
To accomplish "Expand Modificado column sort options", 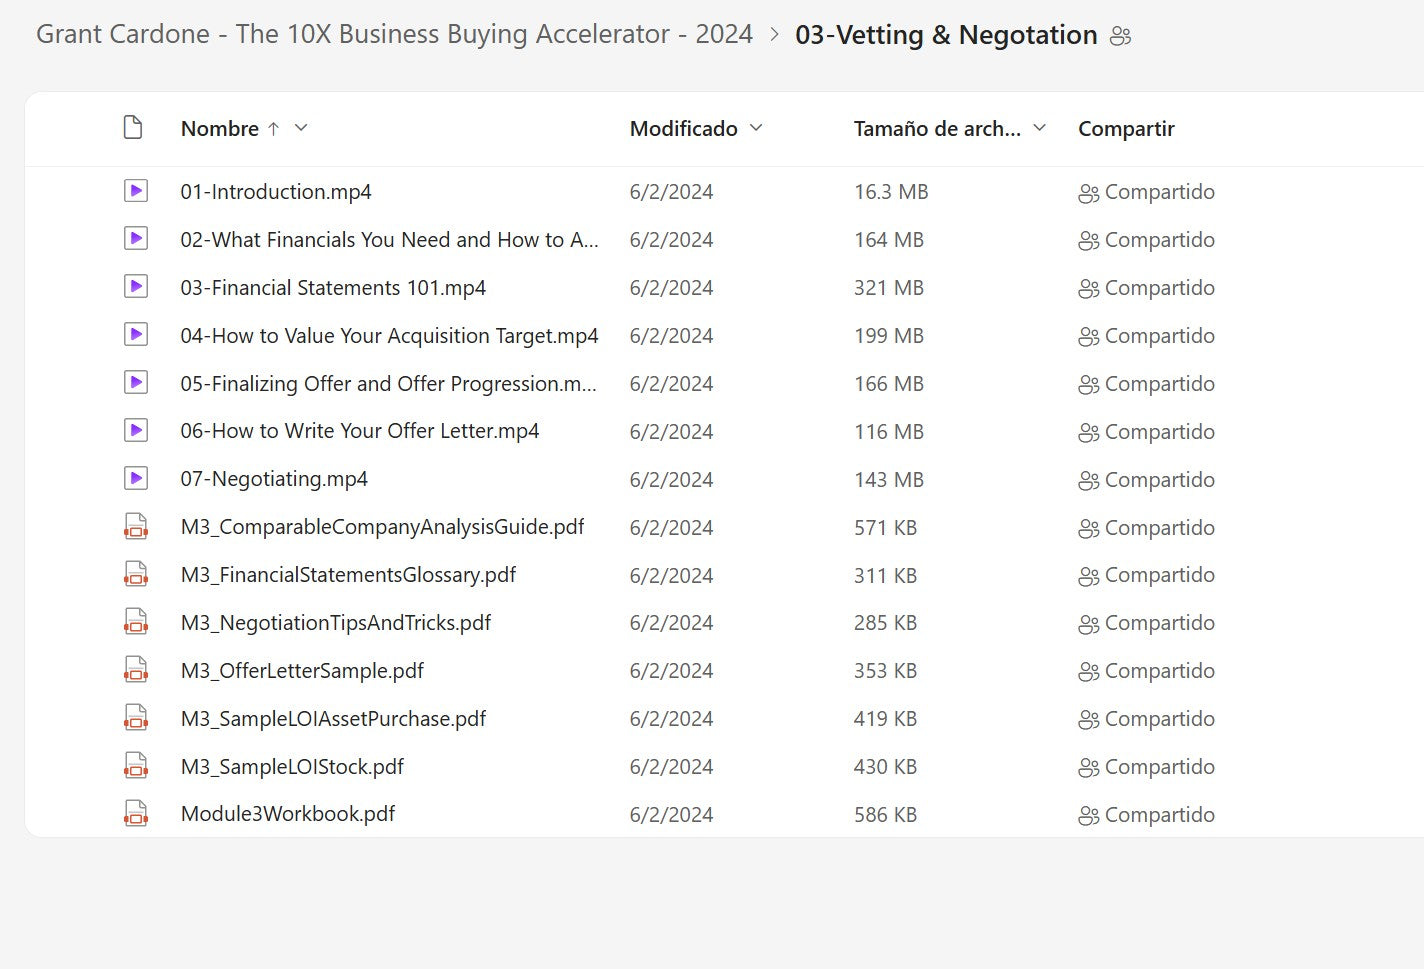I will click(x=756, y=128).
